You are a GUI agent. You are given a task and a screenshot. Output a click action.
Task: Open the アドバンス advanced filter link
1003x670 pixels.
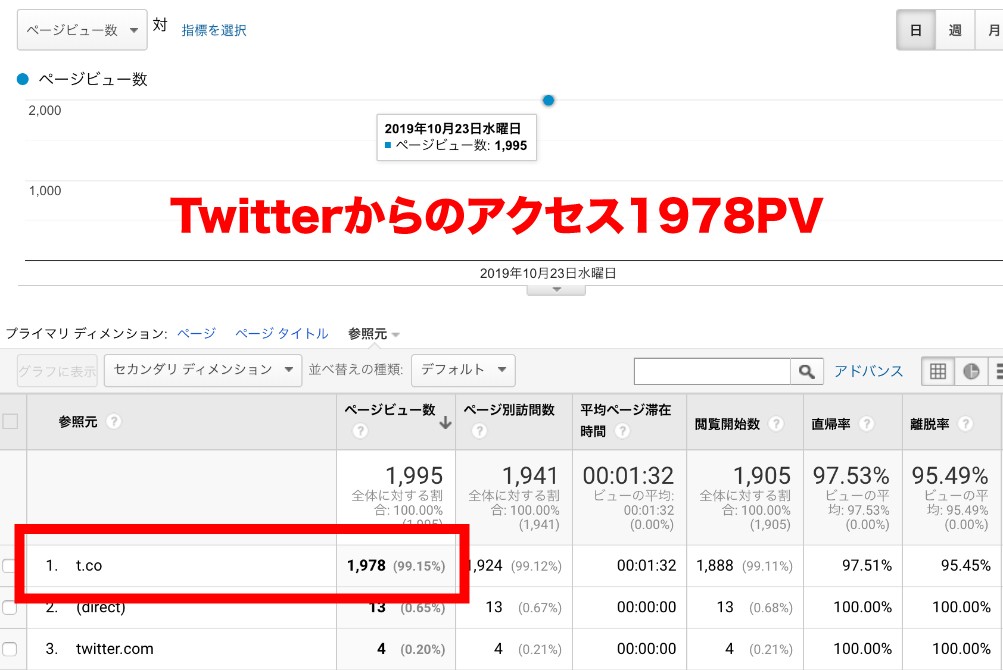point(868,371)
